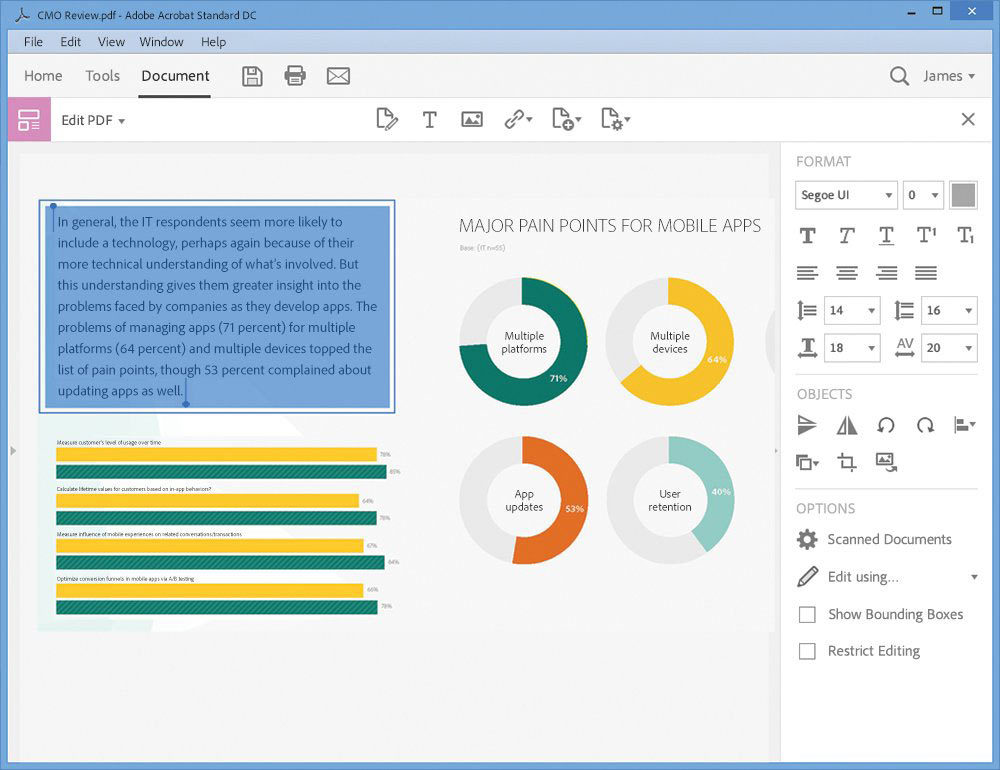Collapse the right pane via edge arrow

pos(776,451)
